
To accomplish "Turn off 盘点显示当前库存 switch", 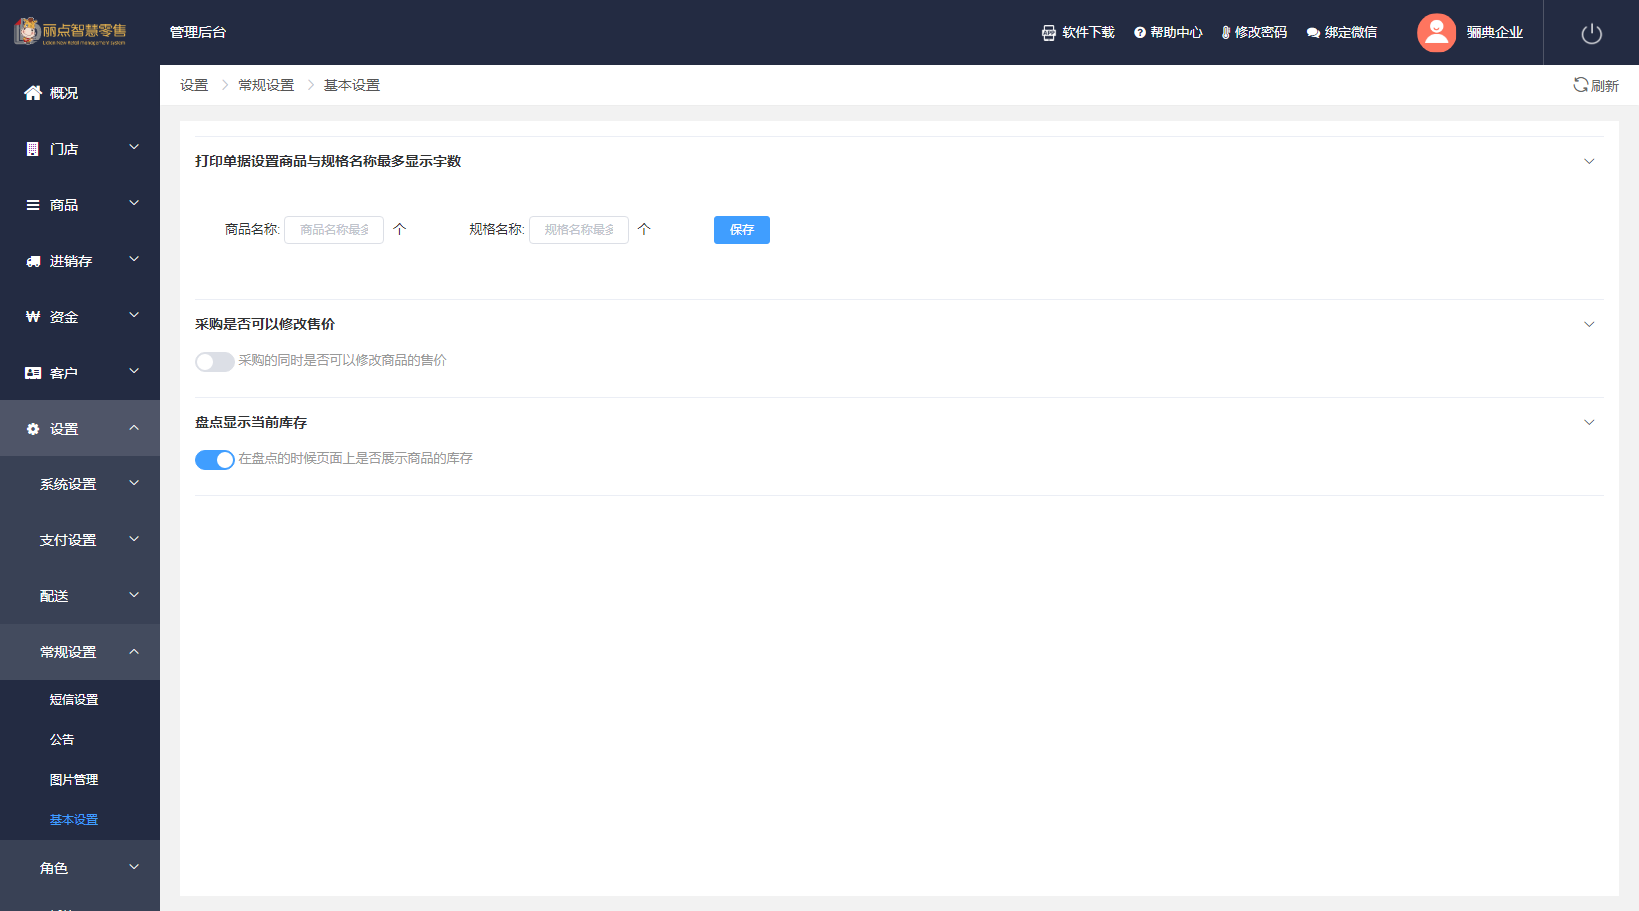I will (214, 459).
